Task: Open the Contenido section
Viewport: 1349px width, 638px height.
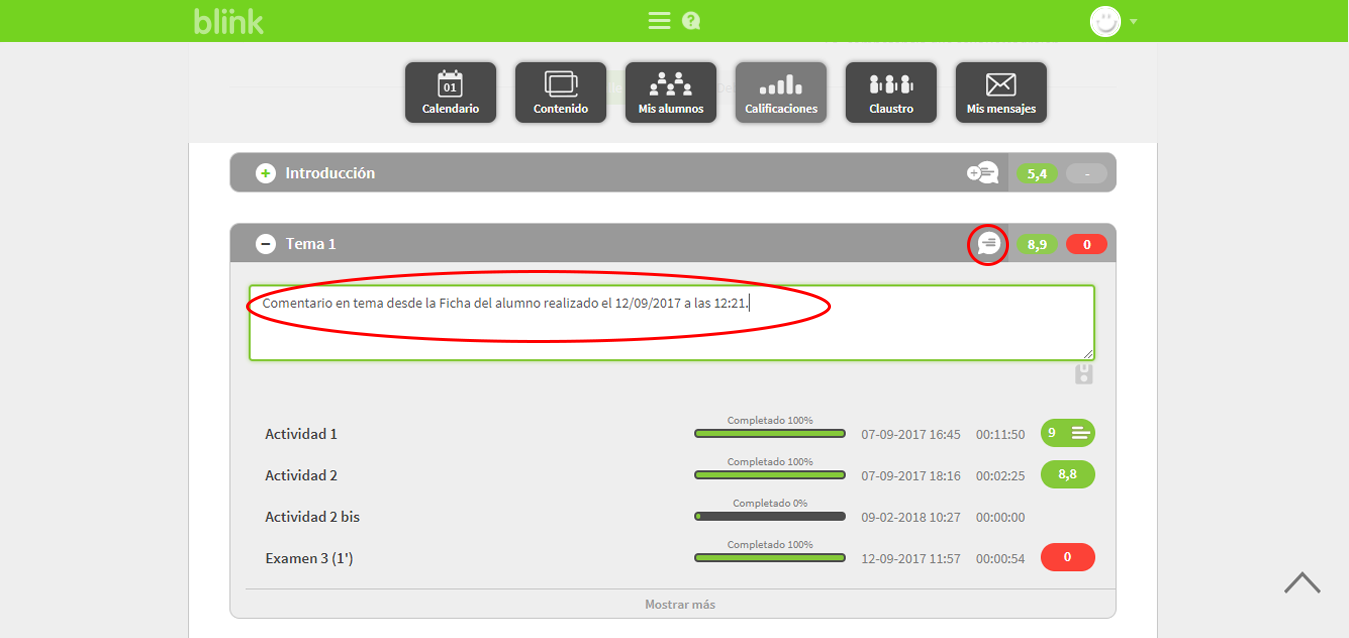Action: (x=560, y=92)
